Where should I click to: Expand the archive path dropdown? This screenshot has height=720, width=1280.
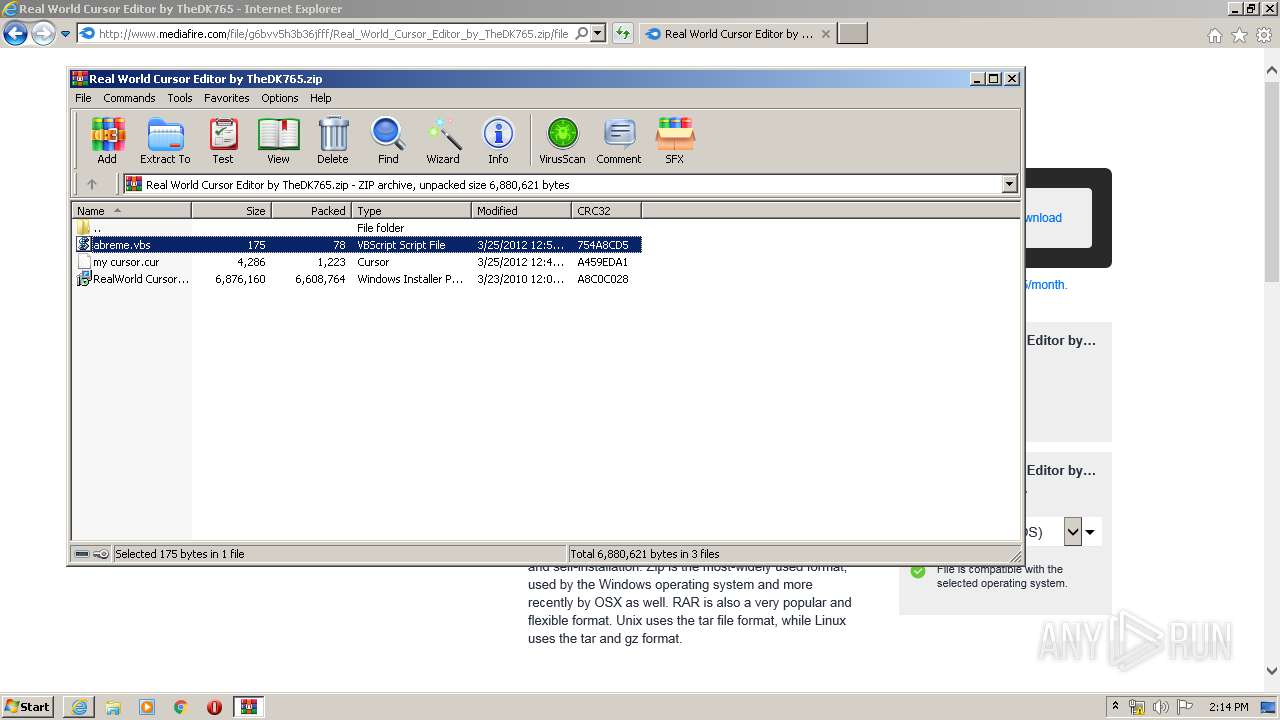(1009, 184)
